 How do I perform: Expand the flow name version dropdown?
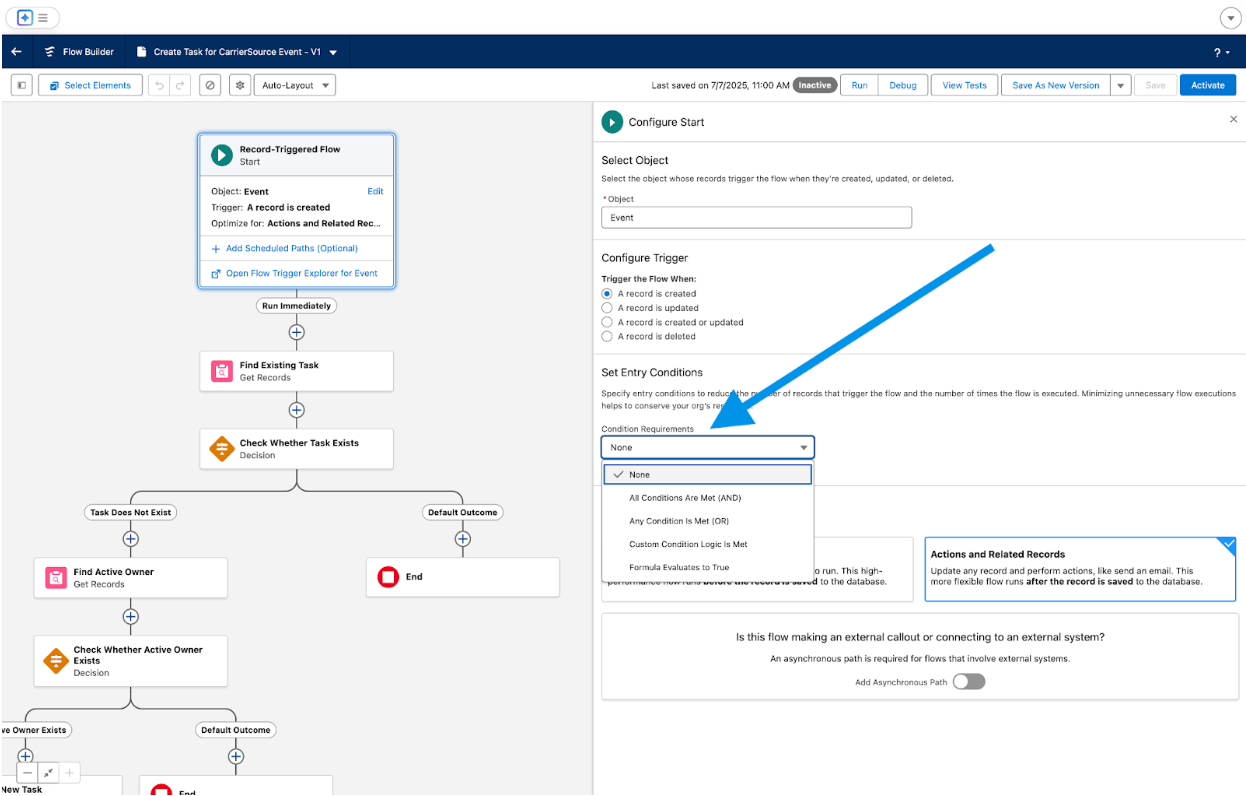(x=333, y=52)
